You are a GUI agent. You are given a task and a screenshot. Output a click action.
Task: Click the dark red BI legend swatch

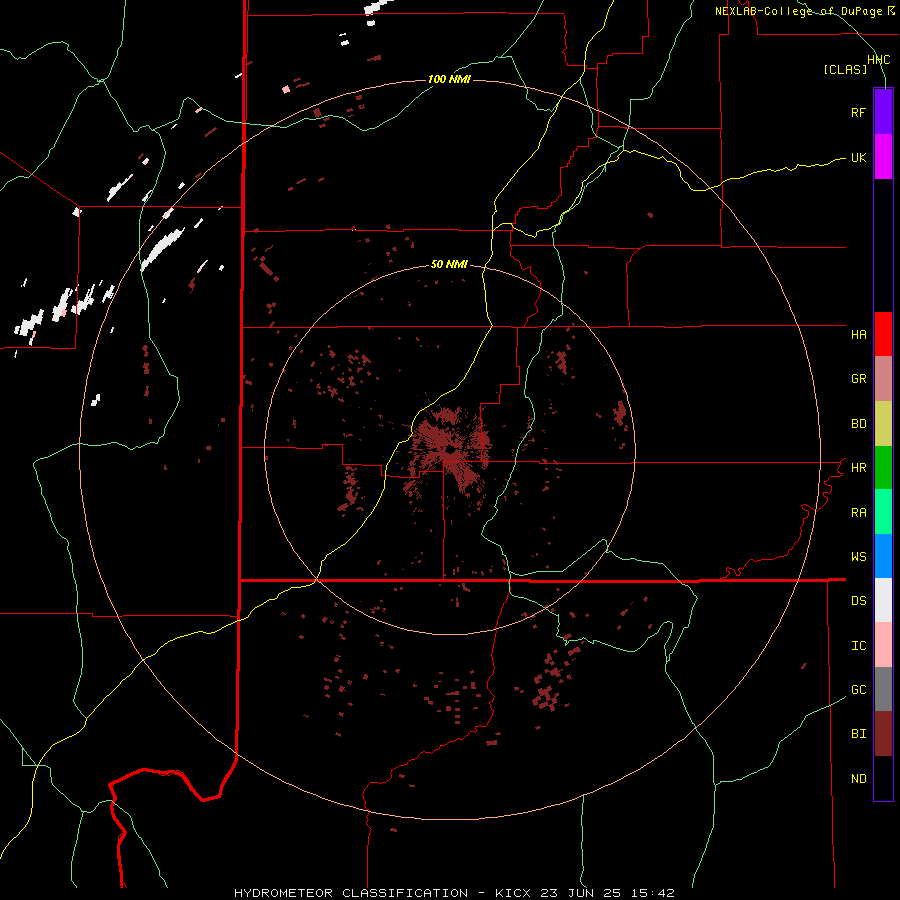click(883, 734)
